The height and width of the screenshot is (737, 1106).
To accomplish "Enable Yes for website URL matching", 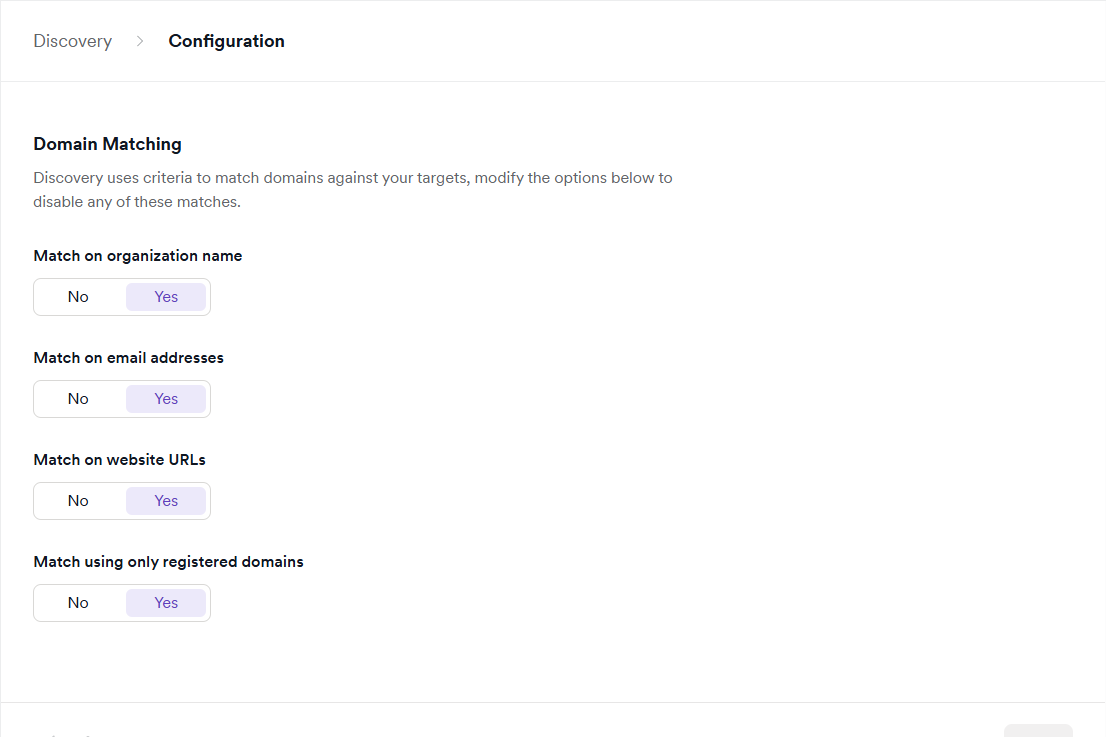I will pyautogui.click(x=166, y=501).
